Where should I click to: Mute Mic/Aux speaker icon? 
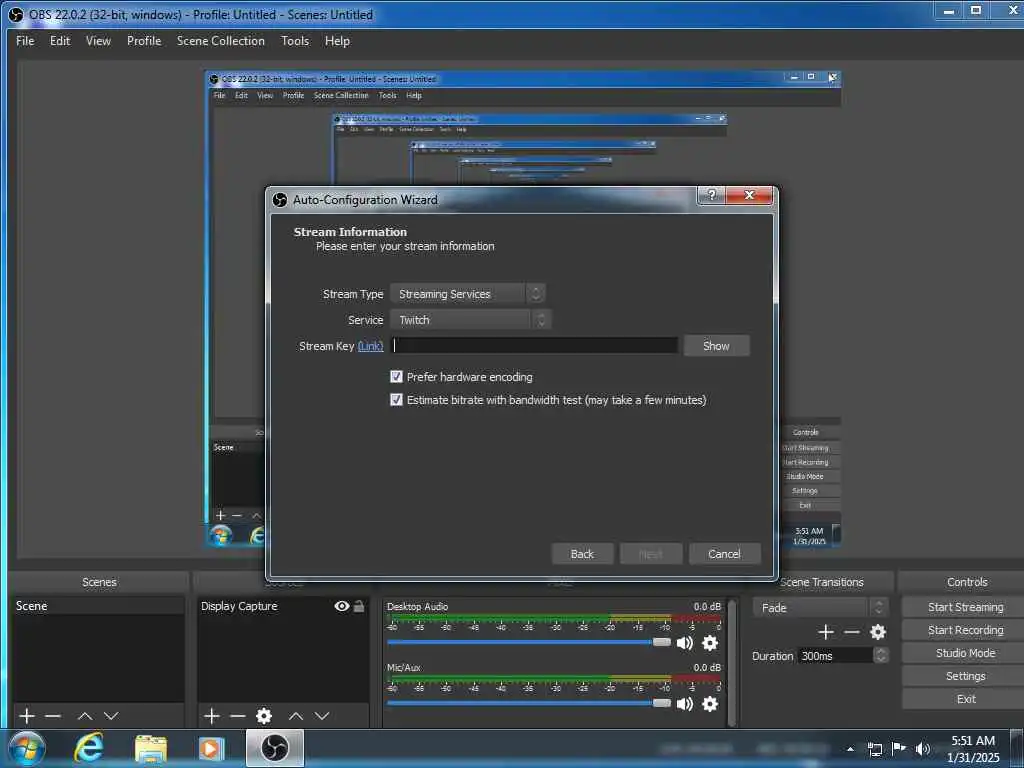684,703
